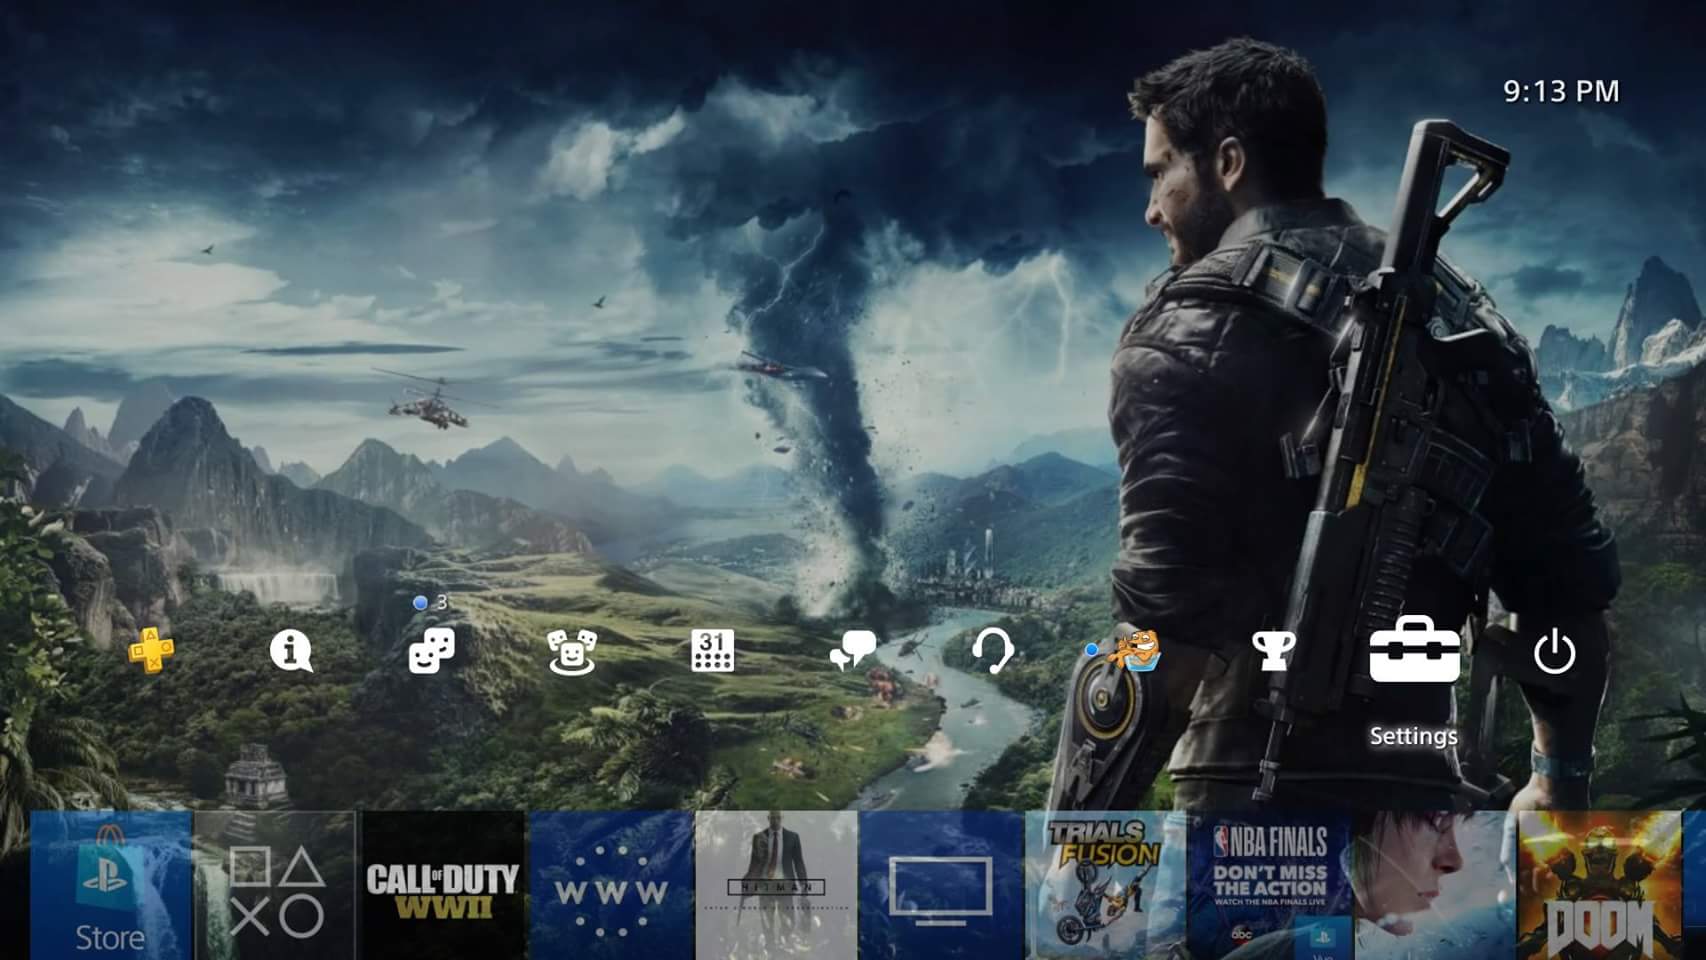Launch the Hitman game tile

point(777,885)
